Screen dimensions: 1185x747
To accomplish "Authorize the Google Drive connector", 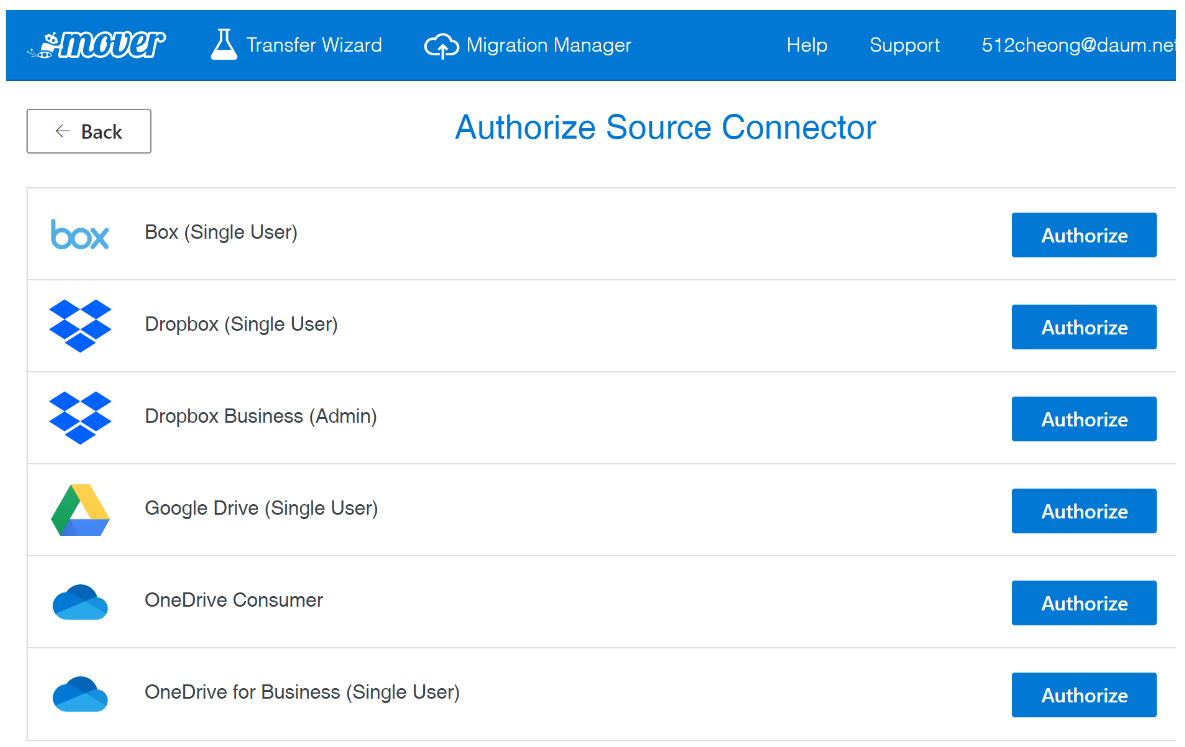I will (1084, 511).
